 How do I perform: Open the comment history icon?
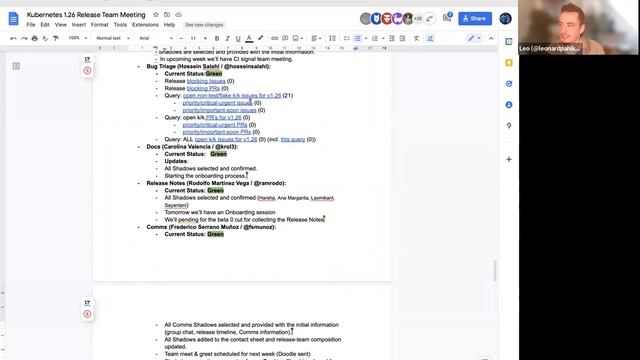(x=447, y=18)
